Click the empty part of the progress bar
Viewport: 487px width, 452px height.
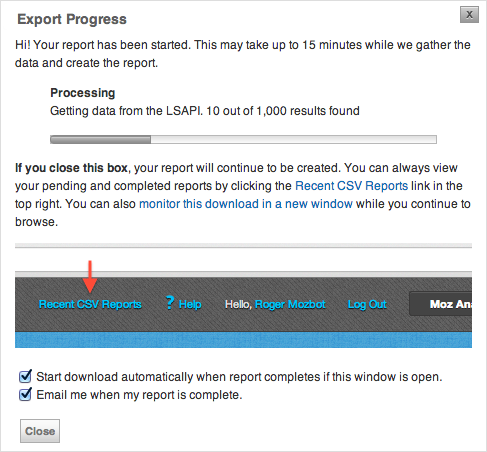pos(294,139)
